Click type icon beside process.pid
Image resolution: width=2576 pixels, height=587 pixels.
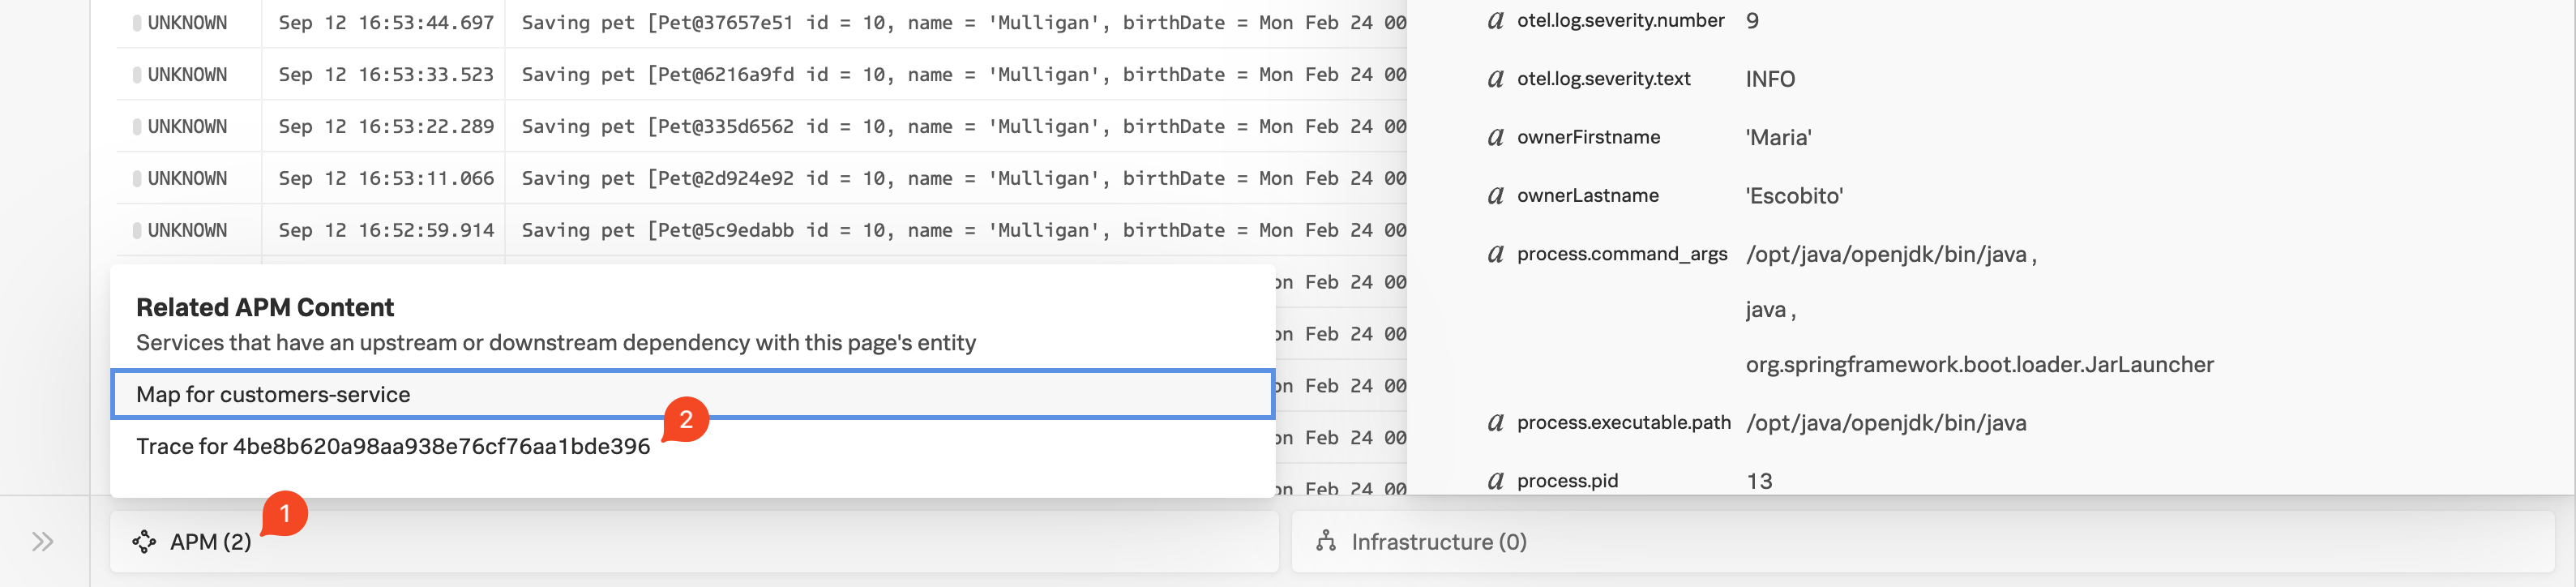tap(1495, 481)
